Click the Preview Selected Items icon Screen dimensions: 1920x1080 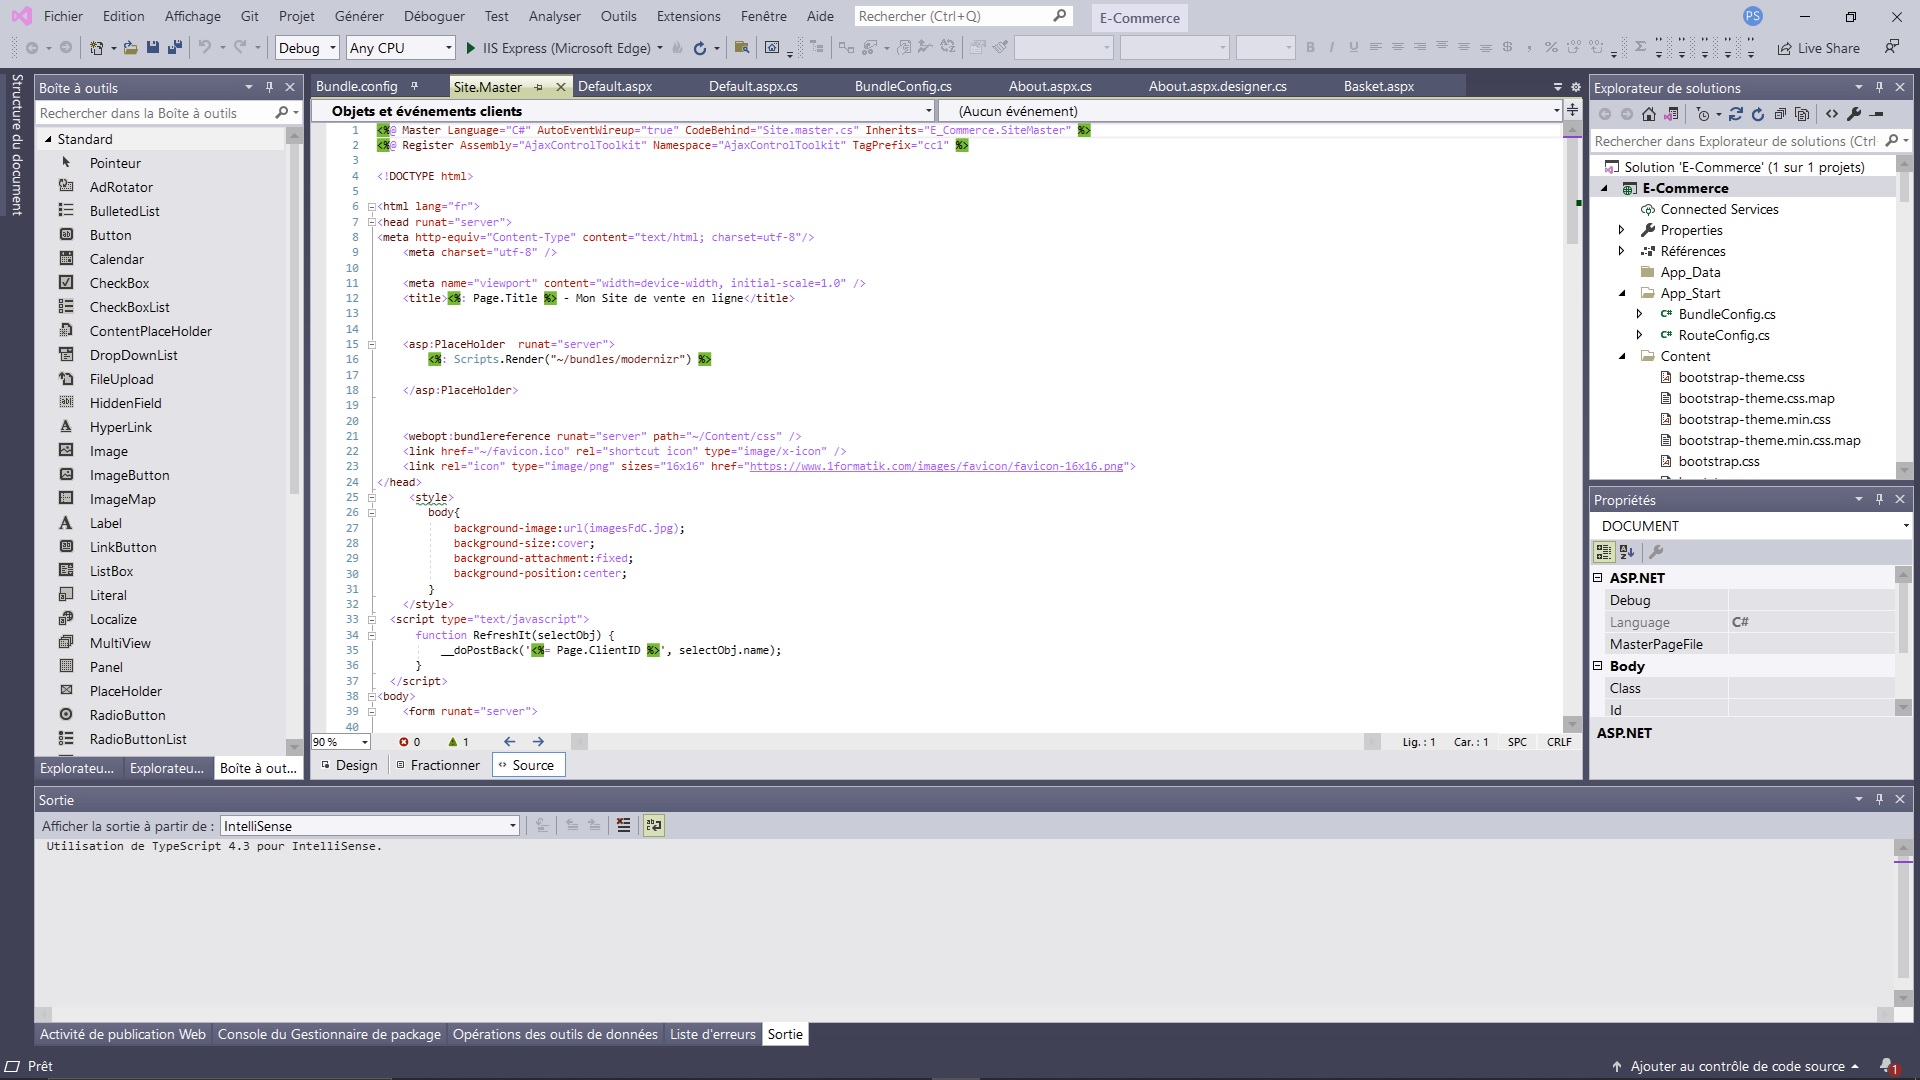point(1876,114)
